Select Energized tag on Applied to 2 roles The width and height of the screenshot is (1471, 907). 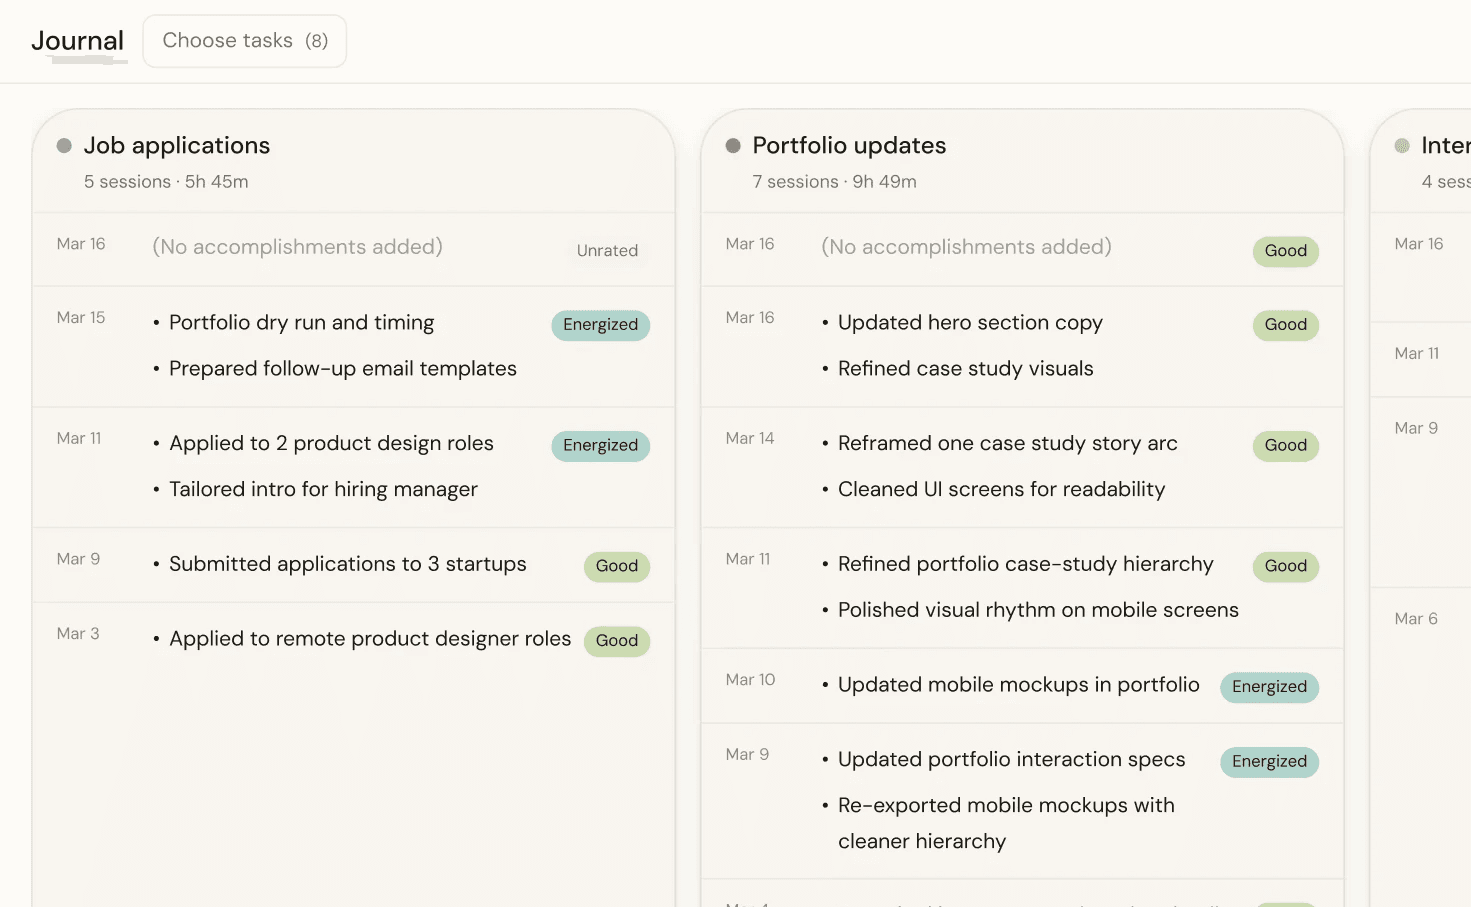click(600, 446)
